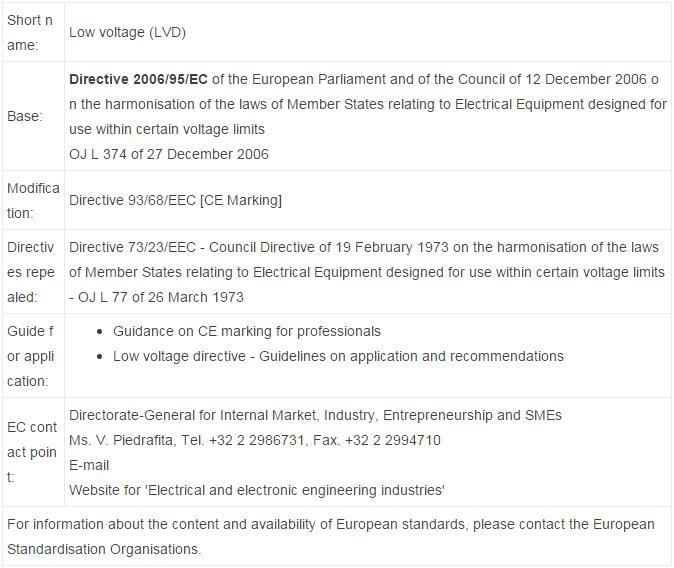The width and height of the screenshot is (674, 568).
Task: Open Guidance on CE marking for professionals
Action: 246,331
